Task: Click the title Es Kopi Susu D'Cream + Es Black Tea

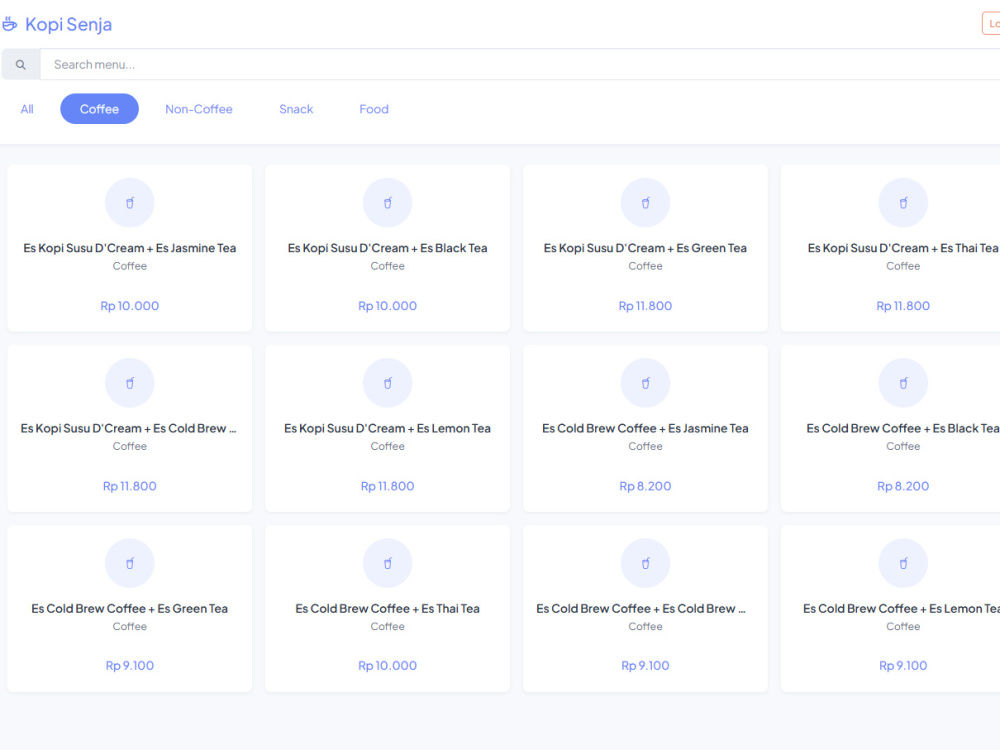Action: pyautogui.click(x=387, y=248)
